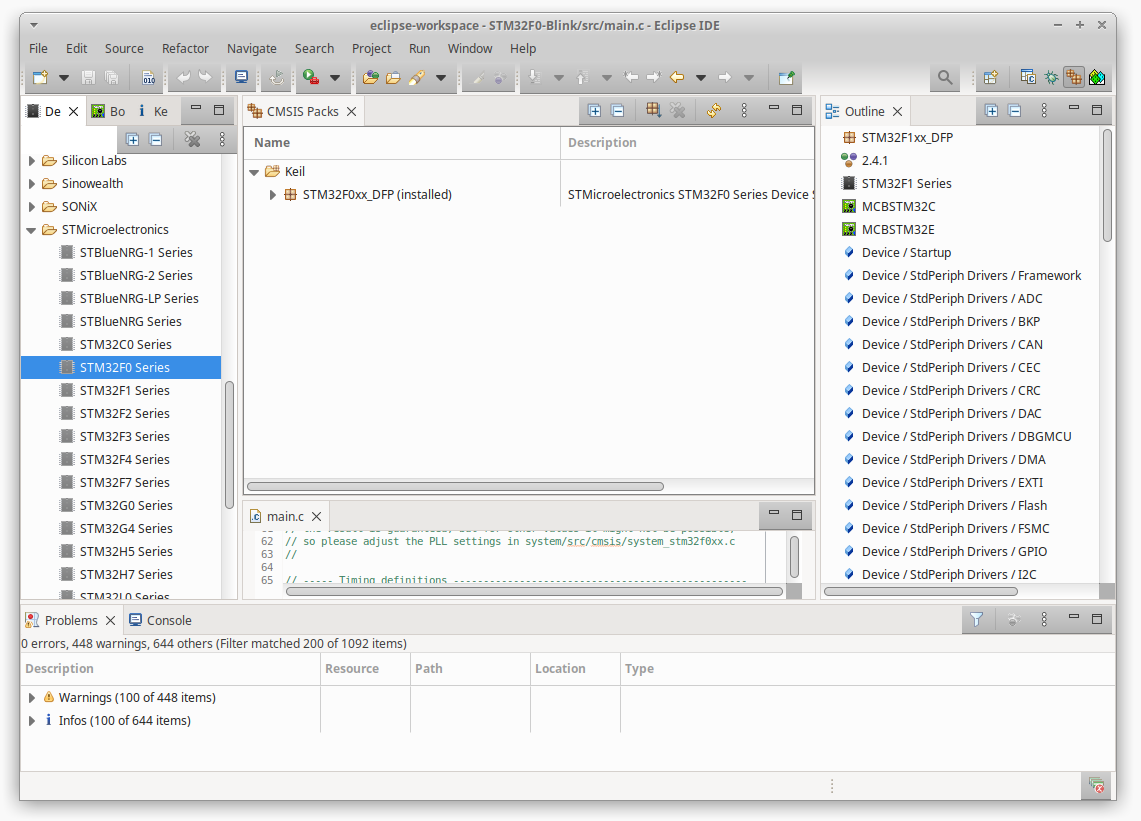1141x821 pixels.
Task: Click the refresh icon in CMSIS Packs toolbar
Action: [x=714, y=111]
